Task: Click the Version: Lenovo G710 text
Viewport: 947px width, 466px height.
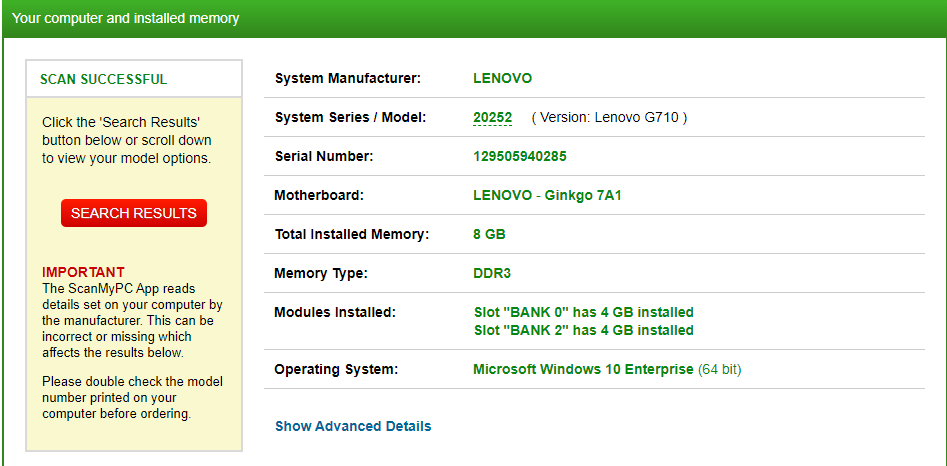Action: [609, 117]
